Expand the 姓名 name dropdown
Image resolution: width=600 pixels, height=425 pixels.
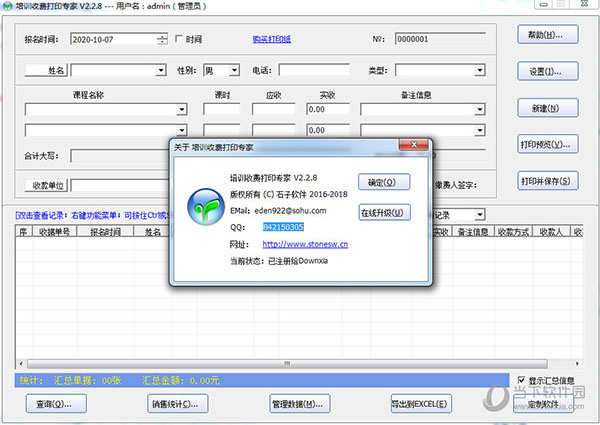click(x=161, y=70)
